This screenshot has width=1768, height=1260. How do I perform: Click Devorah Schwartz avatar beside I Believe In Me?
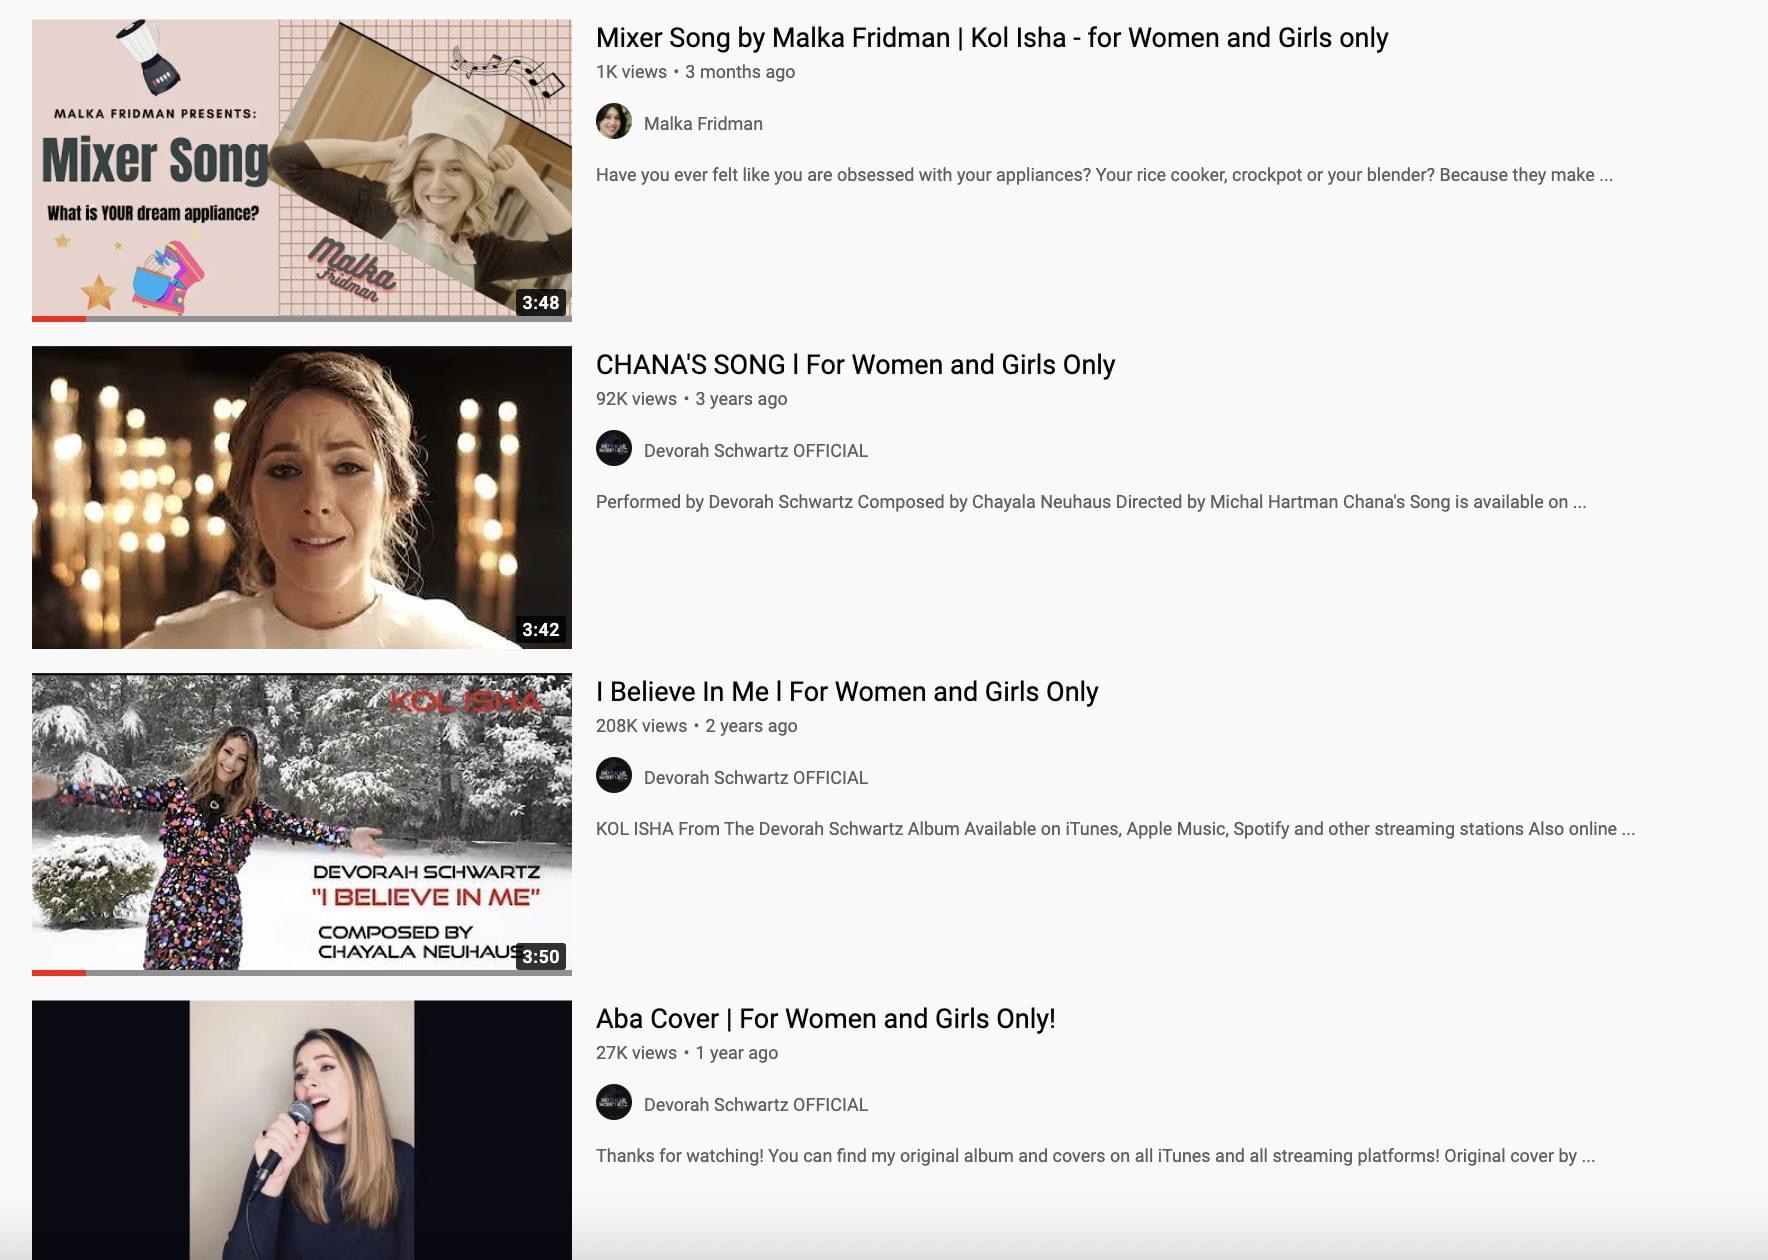pos(614,775)
